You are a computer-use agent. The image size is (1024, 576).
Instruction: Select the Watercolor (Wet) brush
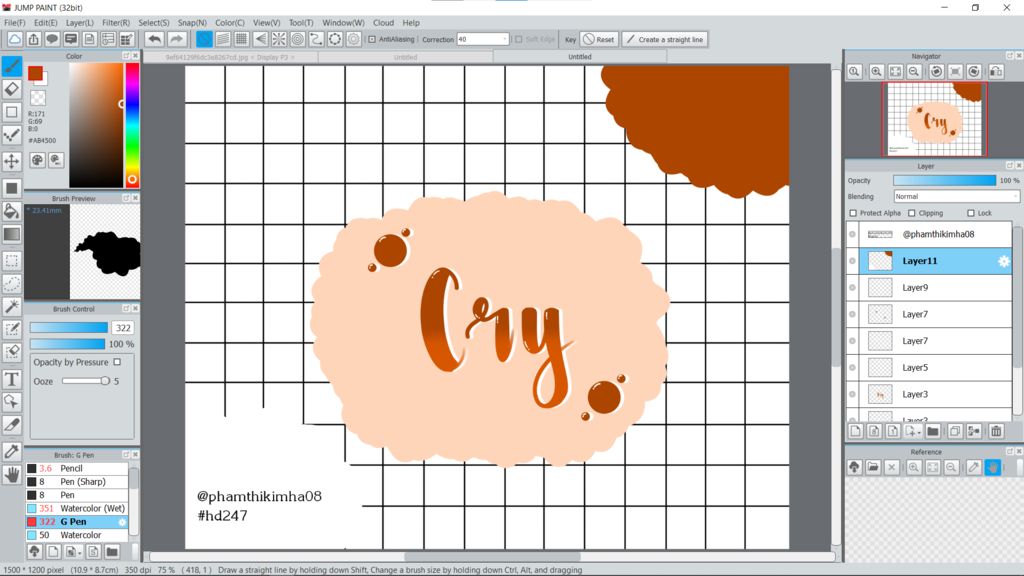pyautogui.click(x=77, y=508)
